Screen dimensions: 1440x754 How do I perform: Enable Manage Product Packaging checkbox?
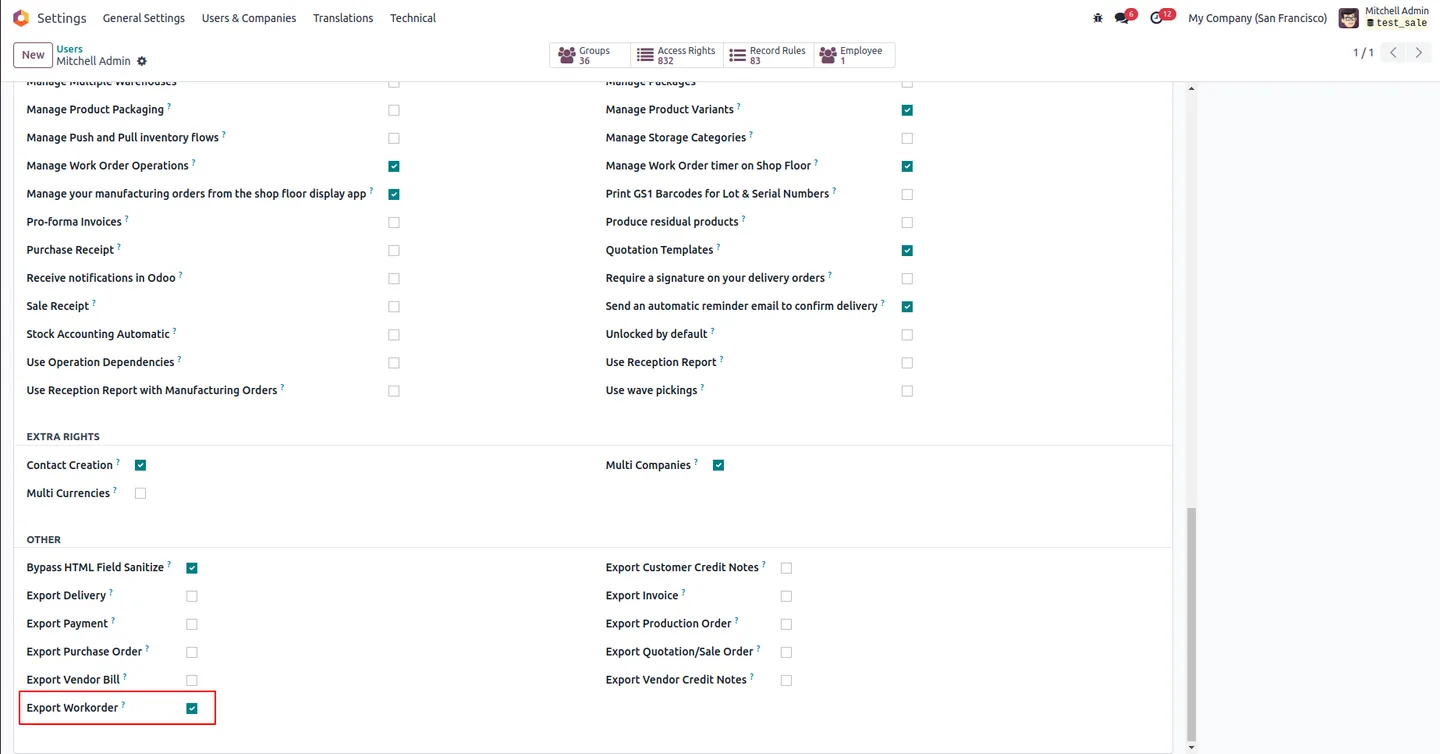tap(394, 110)
